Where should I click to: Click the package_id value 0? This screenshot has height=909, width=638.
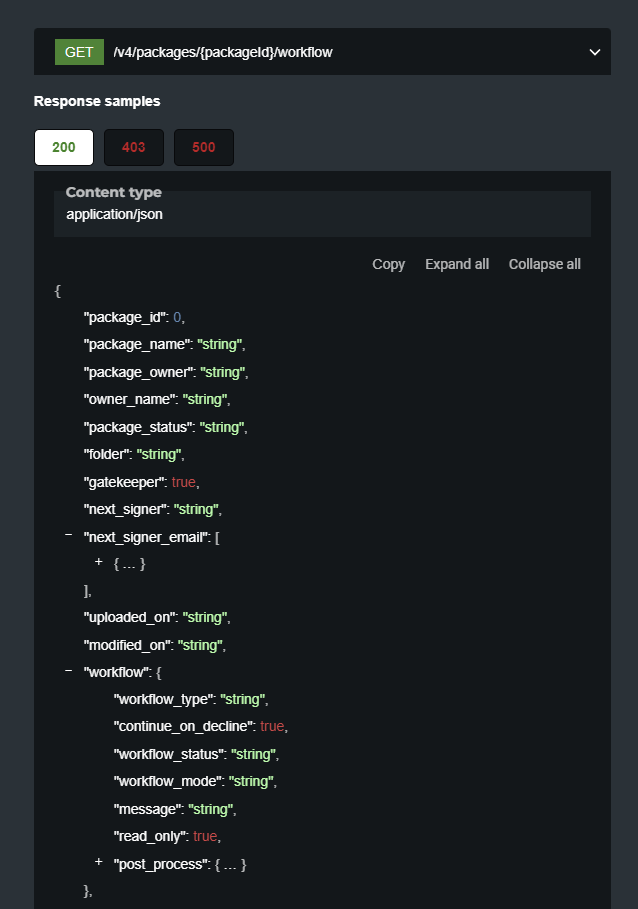coord(178,317)
